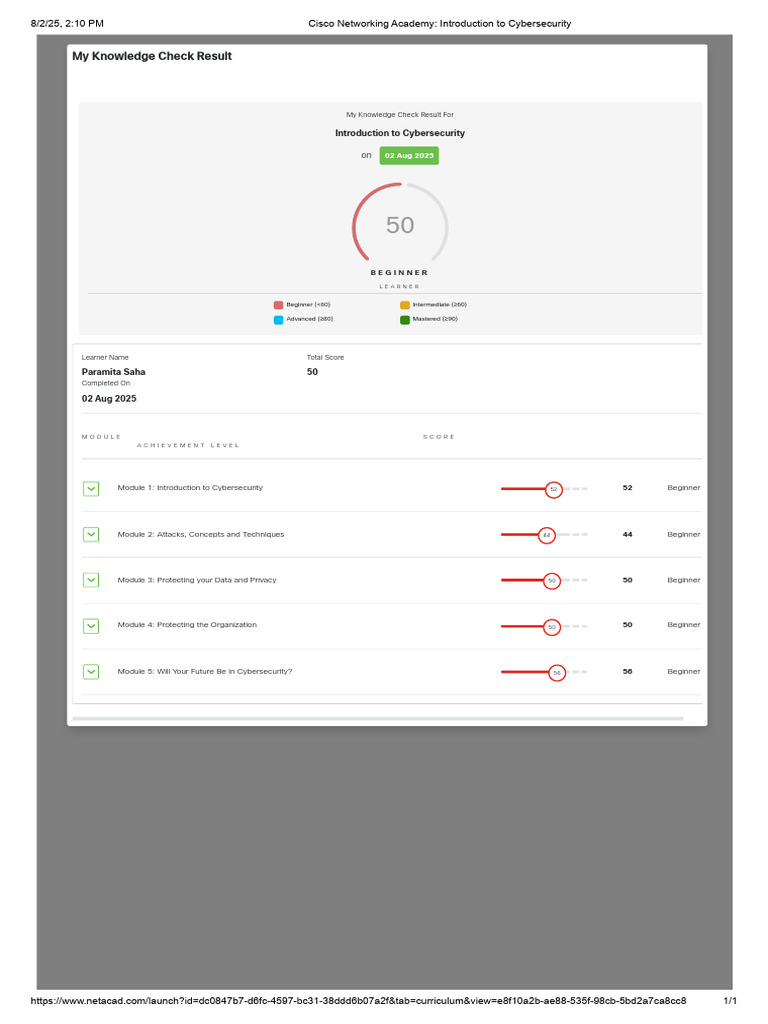
Task: Expand Module 5 Future in Cybersecurity row
Action: pos(91,671)
